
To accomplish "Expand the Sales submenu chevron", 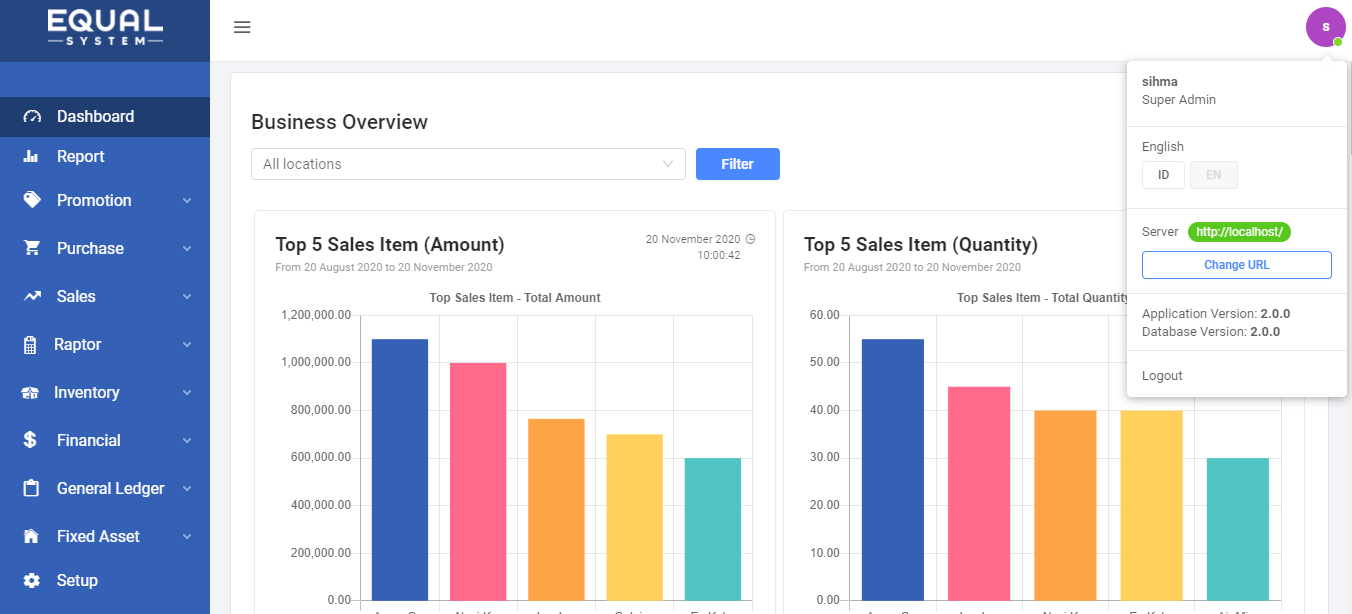I will click(187, 297).
